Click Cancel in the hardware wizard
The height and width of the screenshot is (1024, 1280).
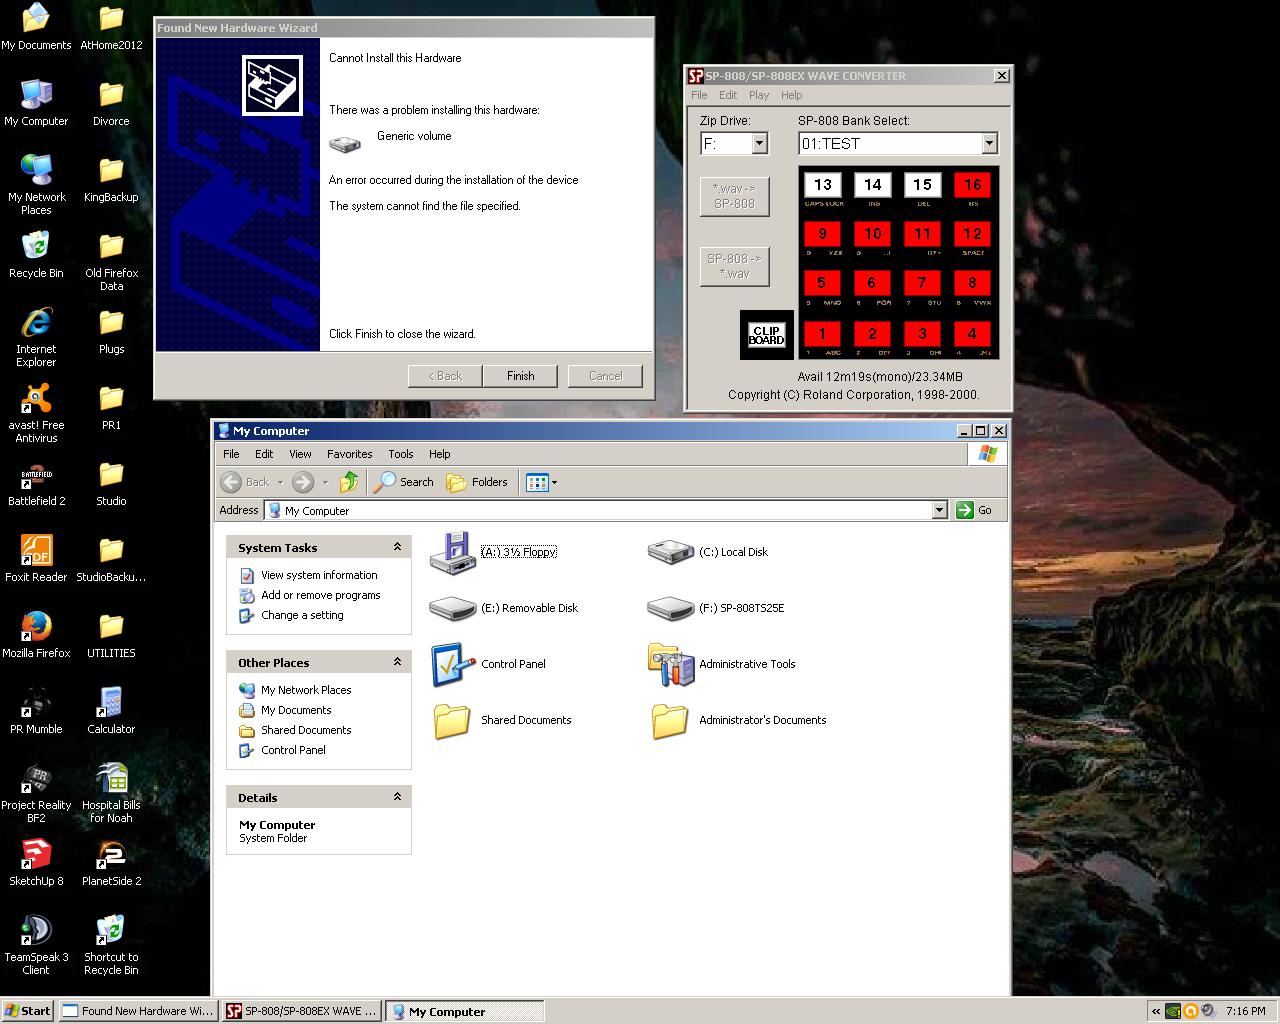(605, 376)
